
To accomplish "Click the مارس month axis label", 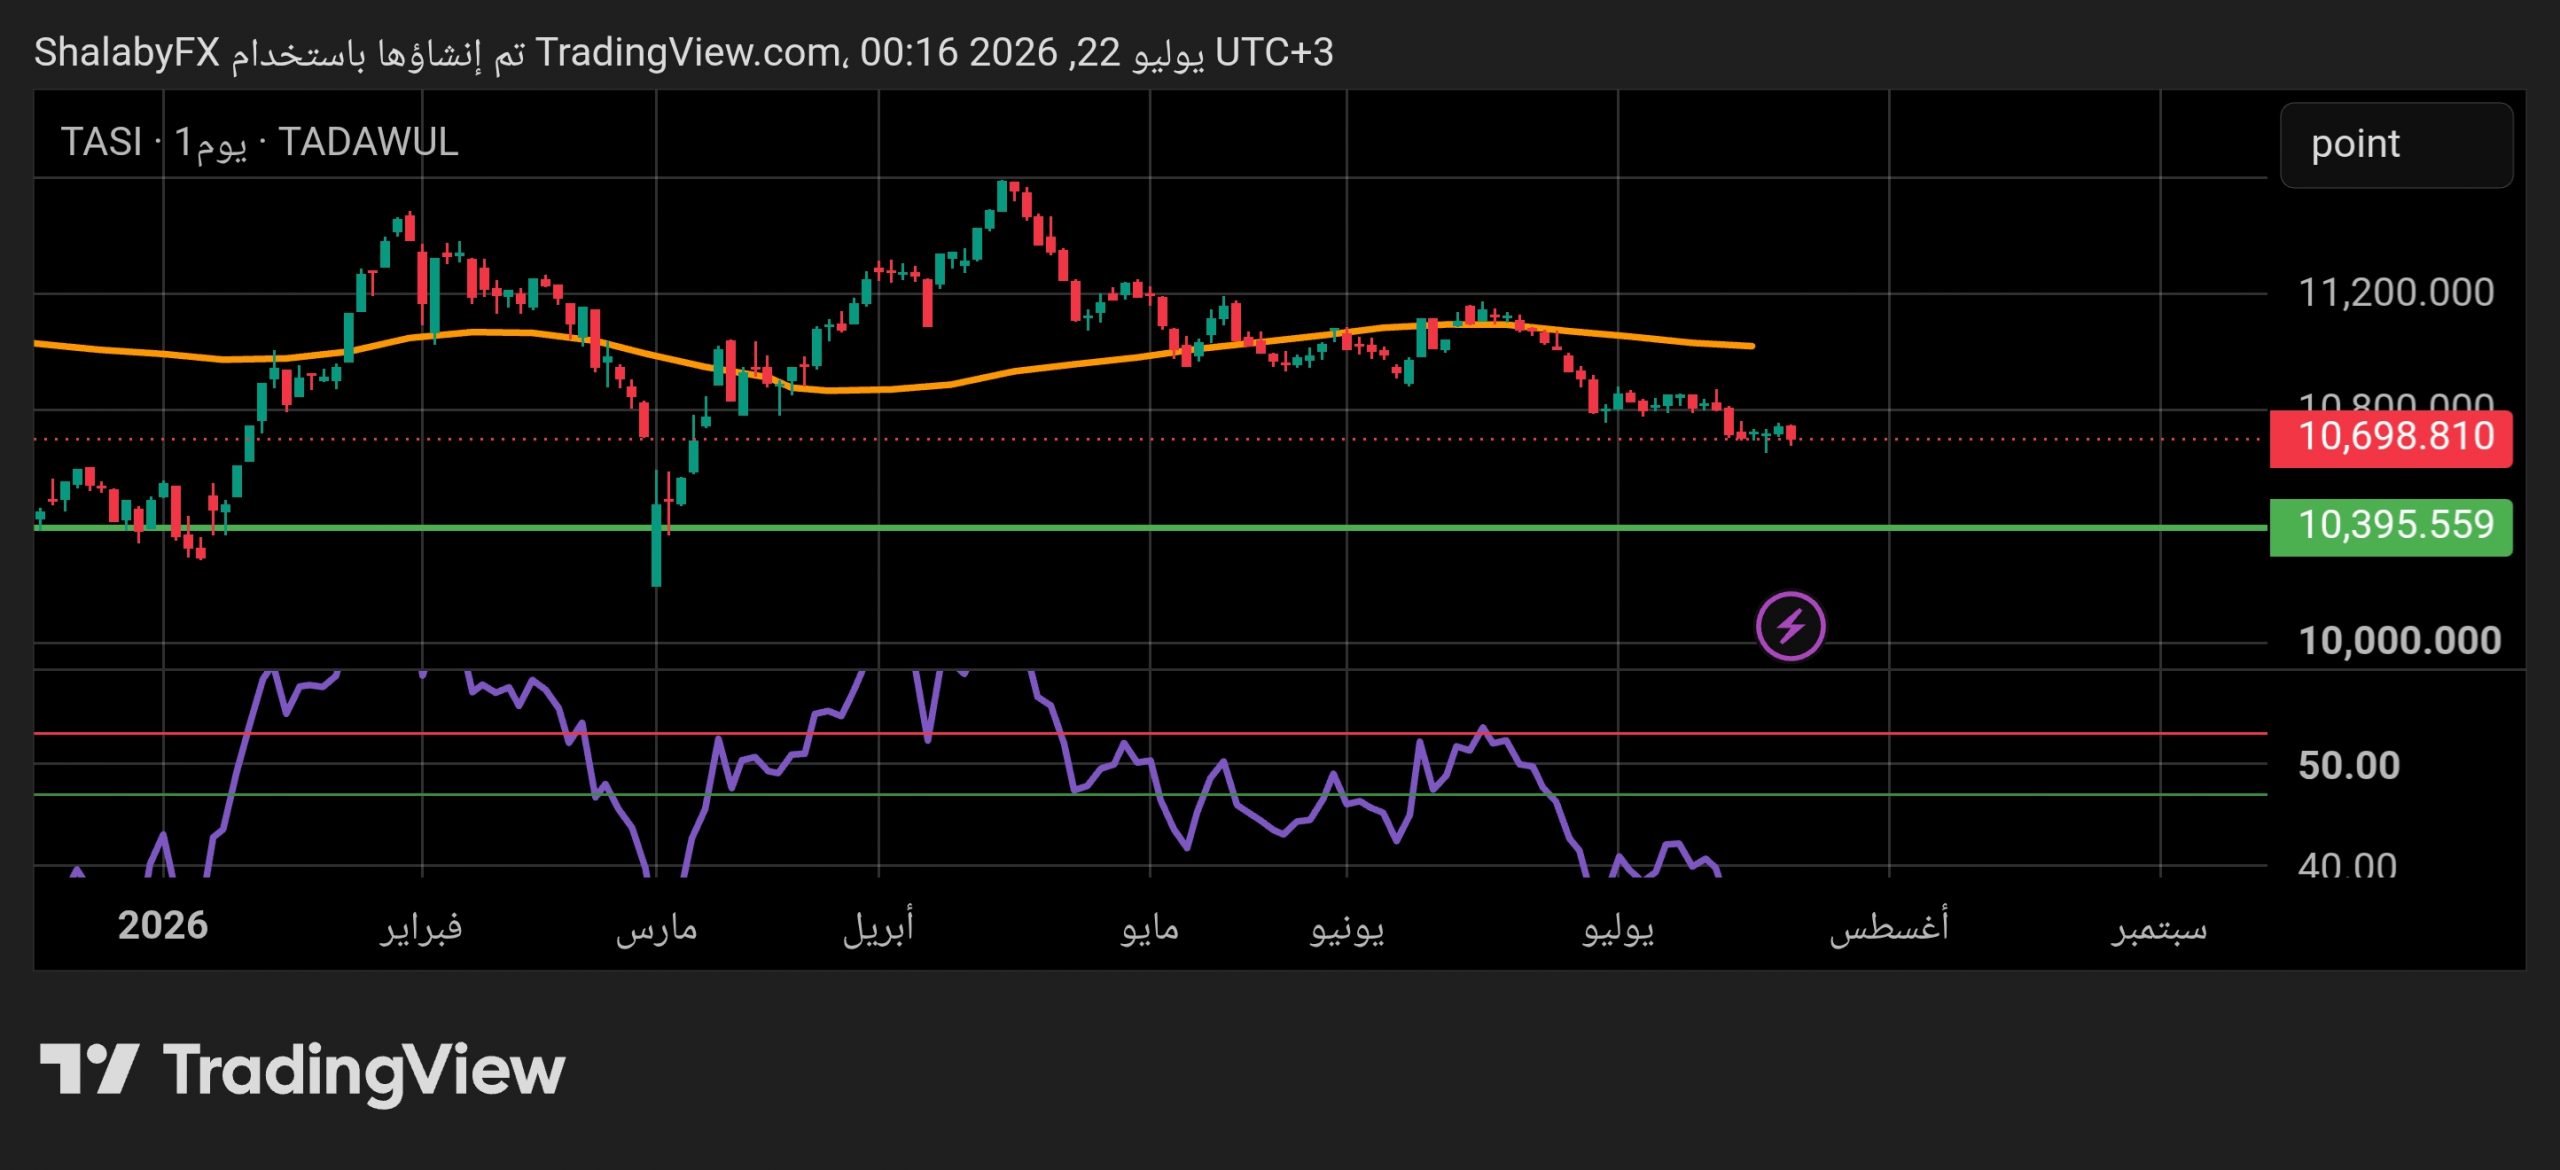I will (x=656, y=929).
